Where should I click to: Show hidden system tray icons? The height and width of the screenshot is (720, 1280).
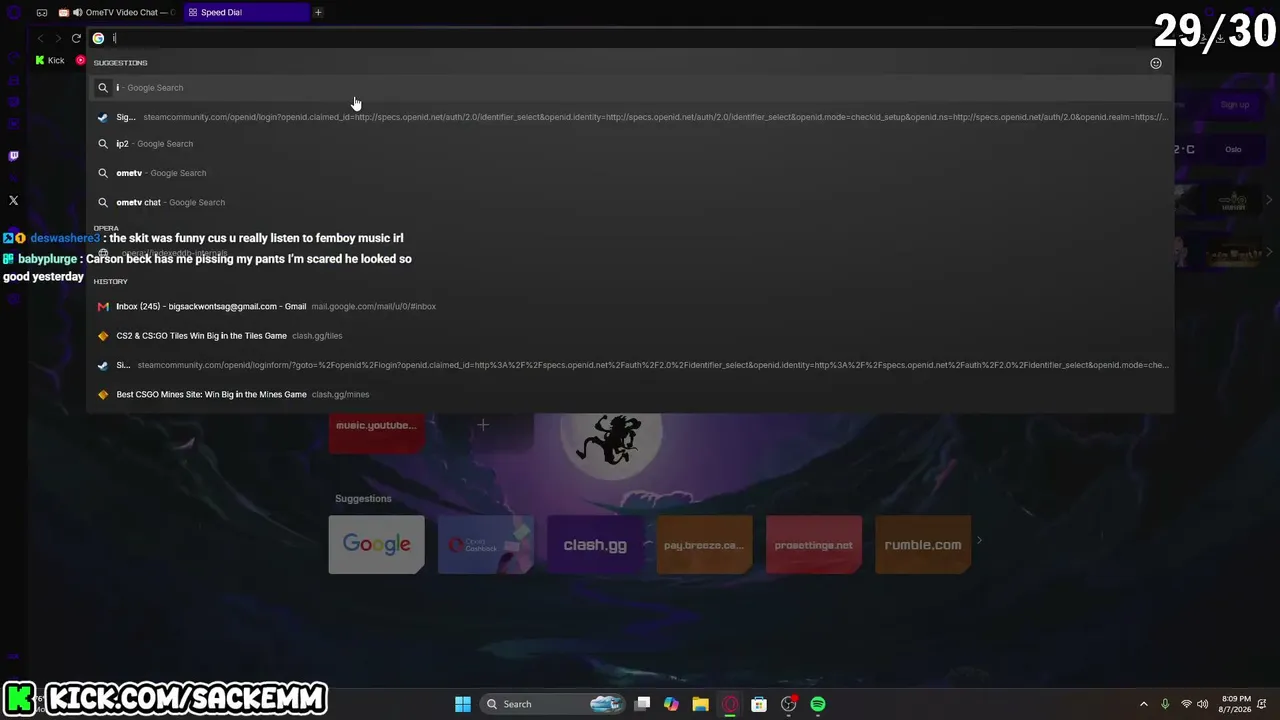(x=1143, y=704)
